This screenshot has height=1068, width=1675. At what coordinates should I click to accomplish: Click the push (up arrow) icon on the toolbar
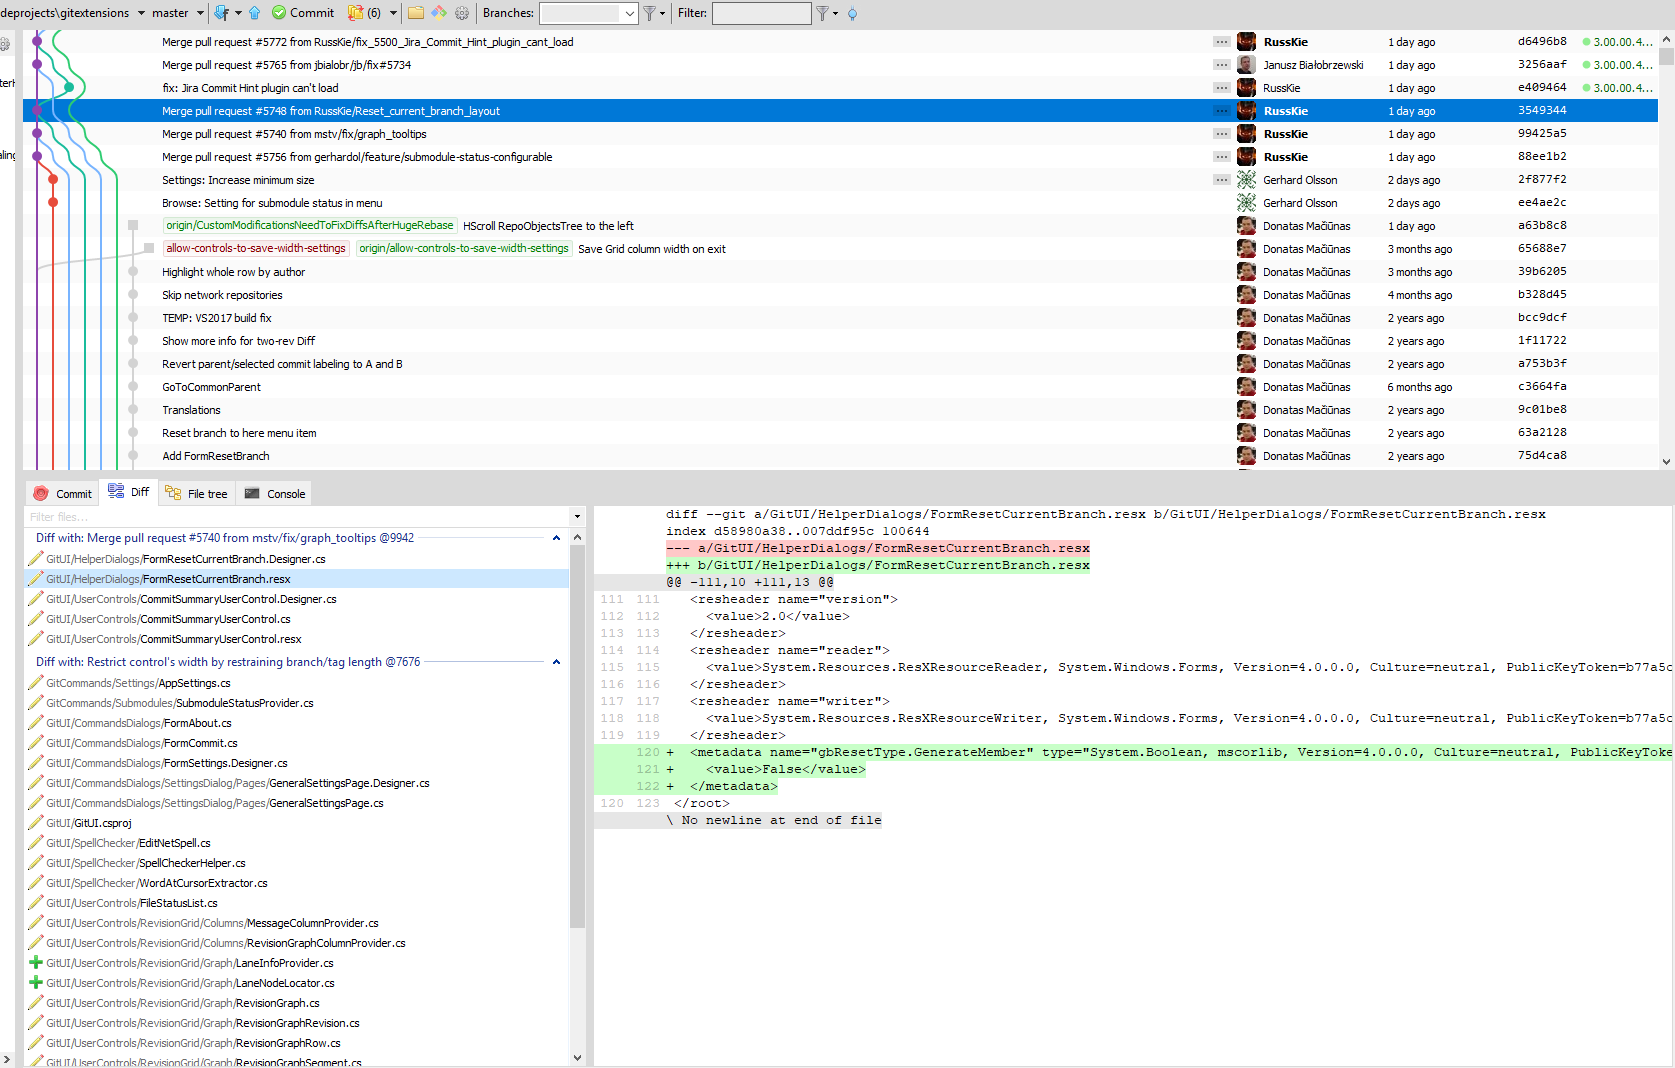click(x=254, y=13)
